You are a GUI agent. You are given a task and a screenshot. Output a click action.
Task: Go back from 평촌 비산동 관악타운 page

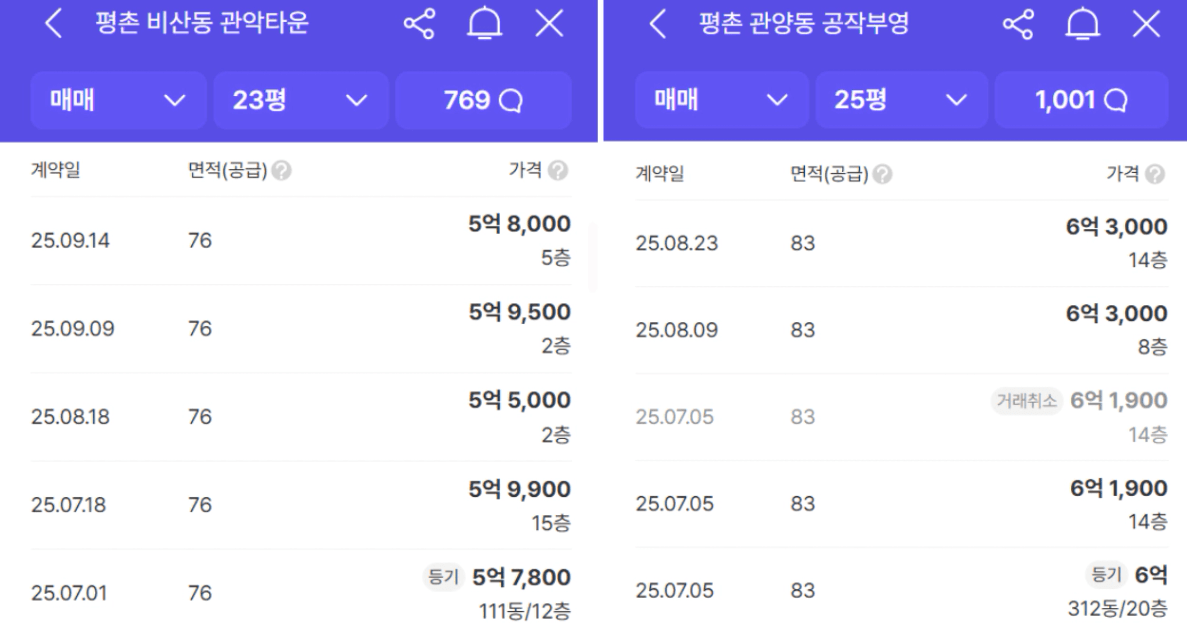[x=54, y=25]
